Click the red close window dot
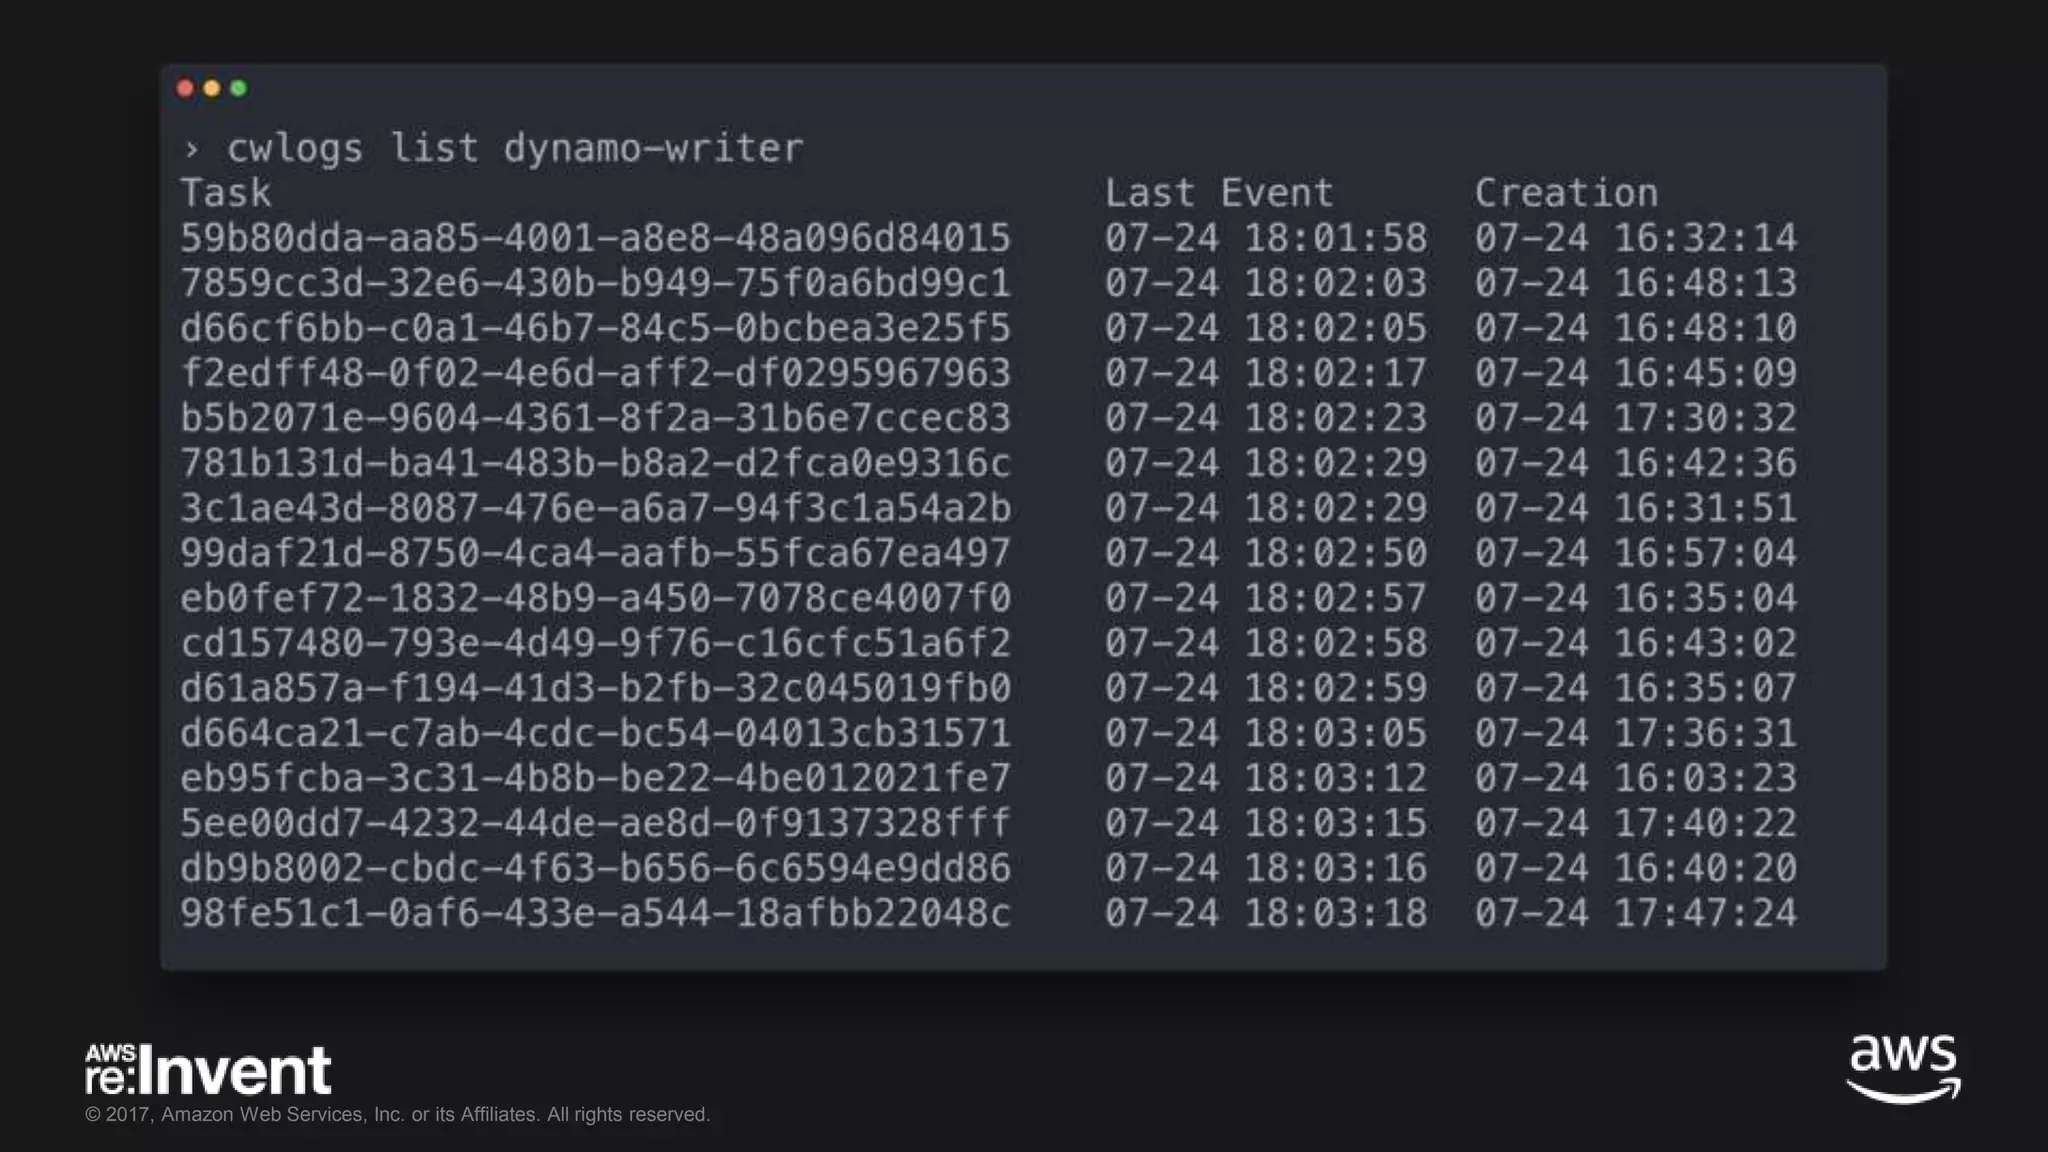 (x=185, y=88)
